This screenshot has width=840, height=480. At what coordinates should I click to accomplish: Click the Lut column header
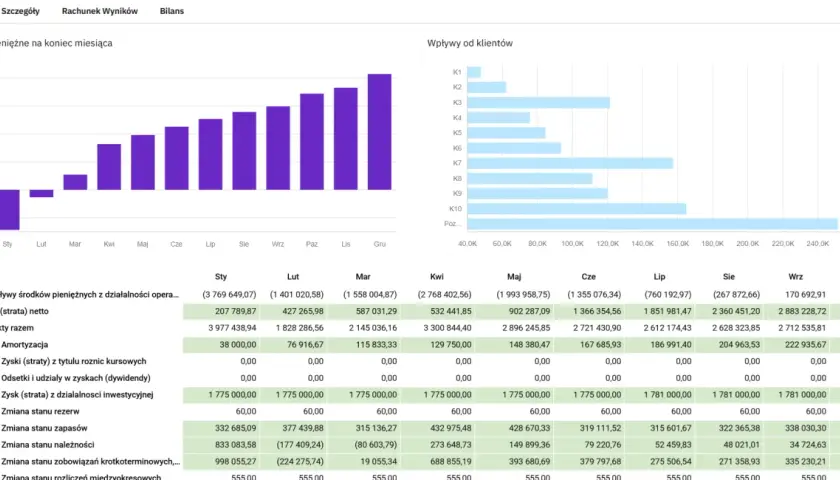coord(292,276)
